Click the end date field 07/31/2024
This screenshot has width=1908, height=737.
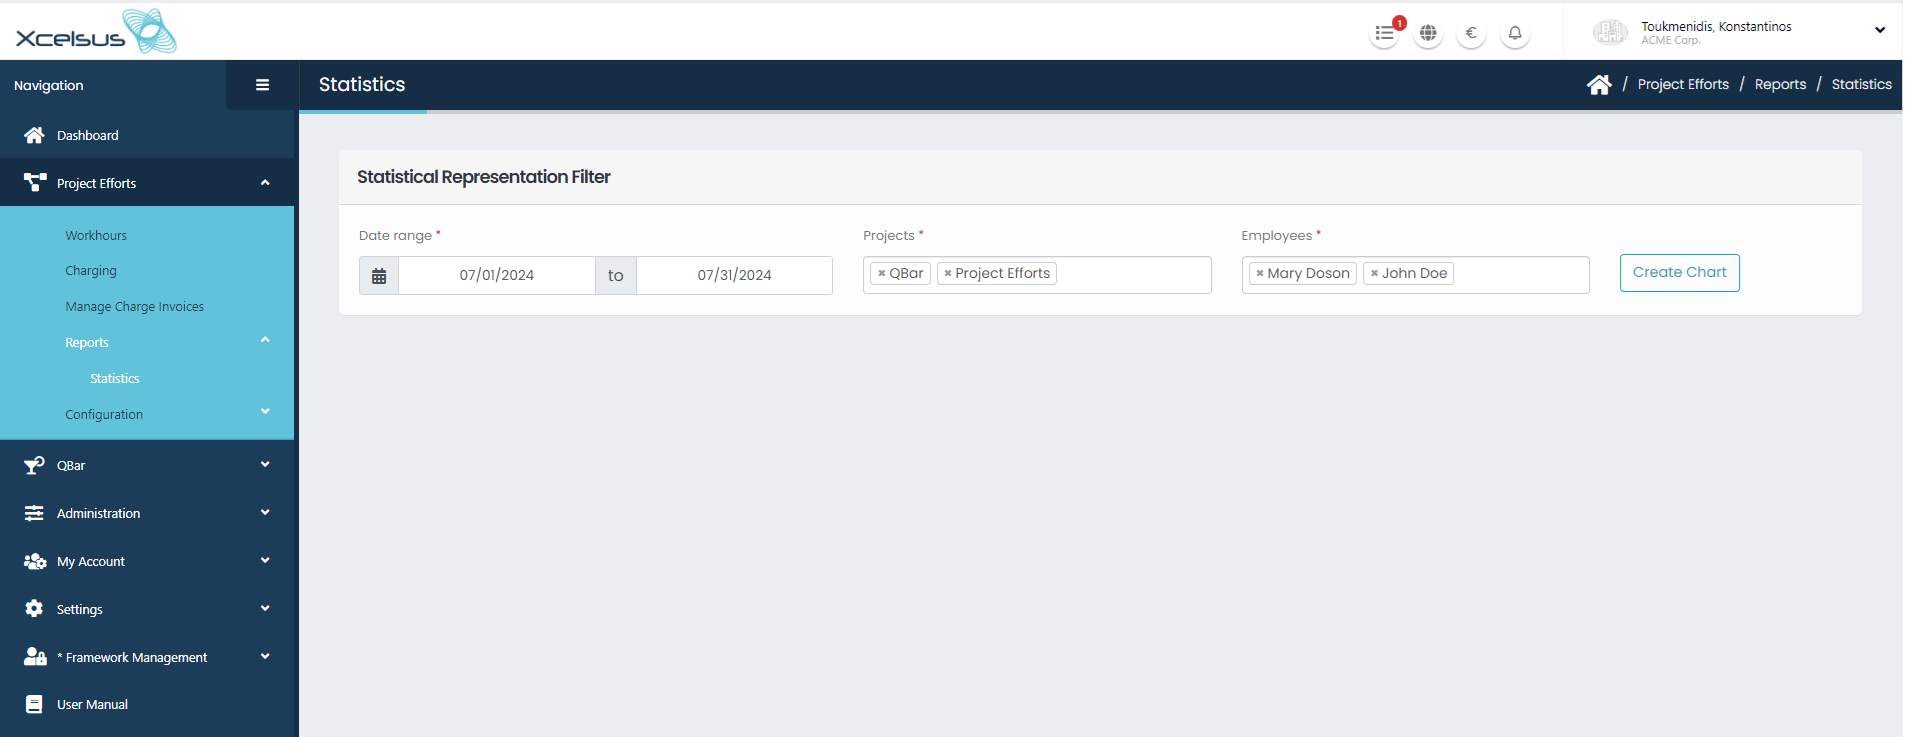point(734,276)
